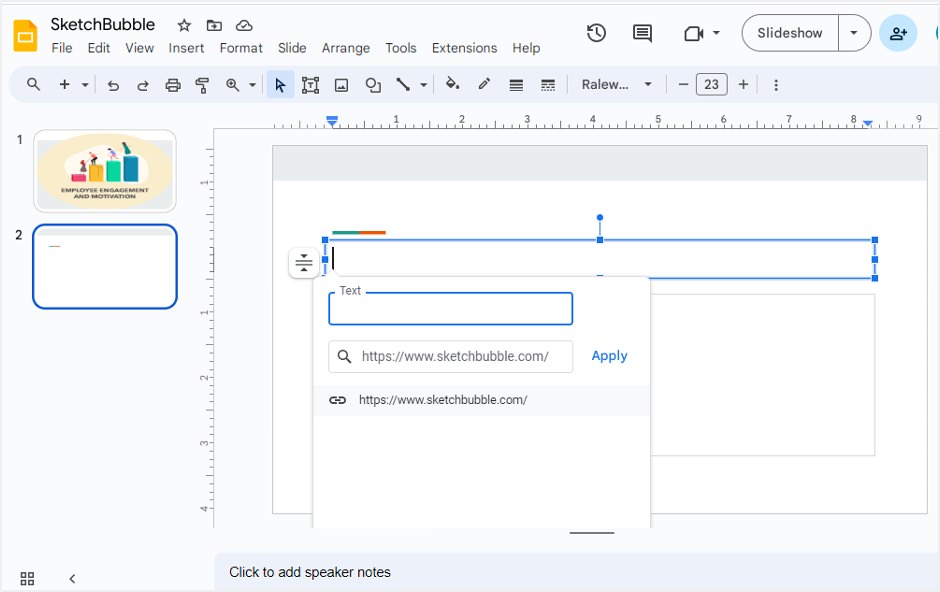This screenshot has width=940, height=592.
Task: Click the camera meeting icon
Action: pos(694,34)
